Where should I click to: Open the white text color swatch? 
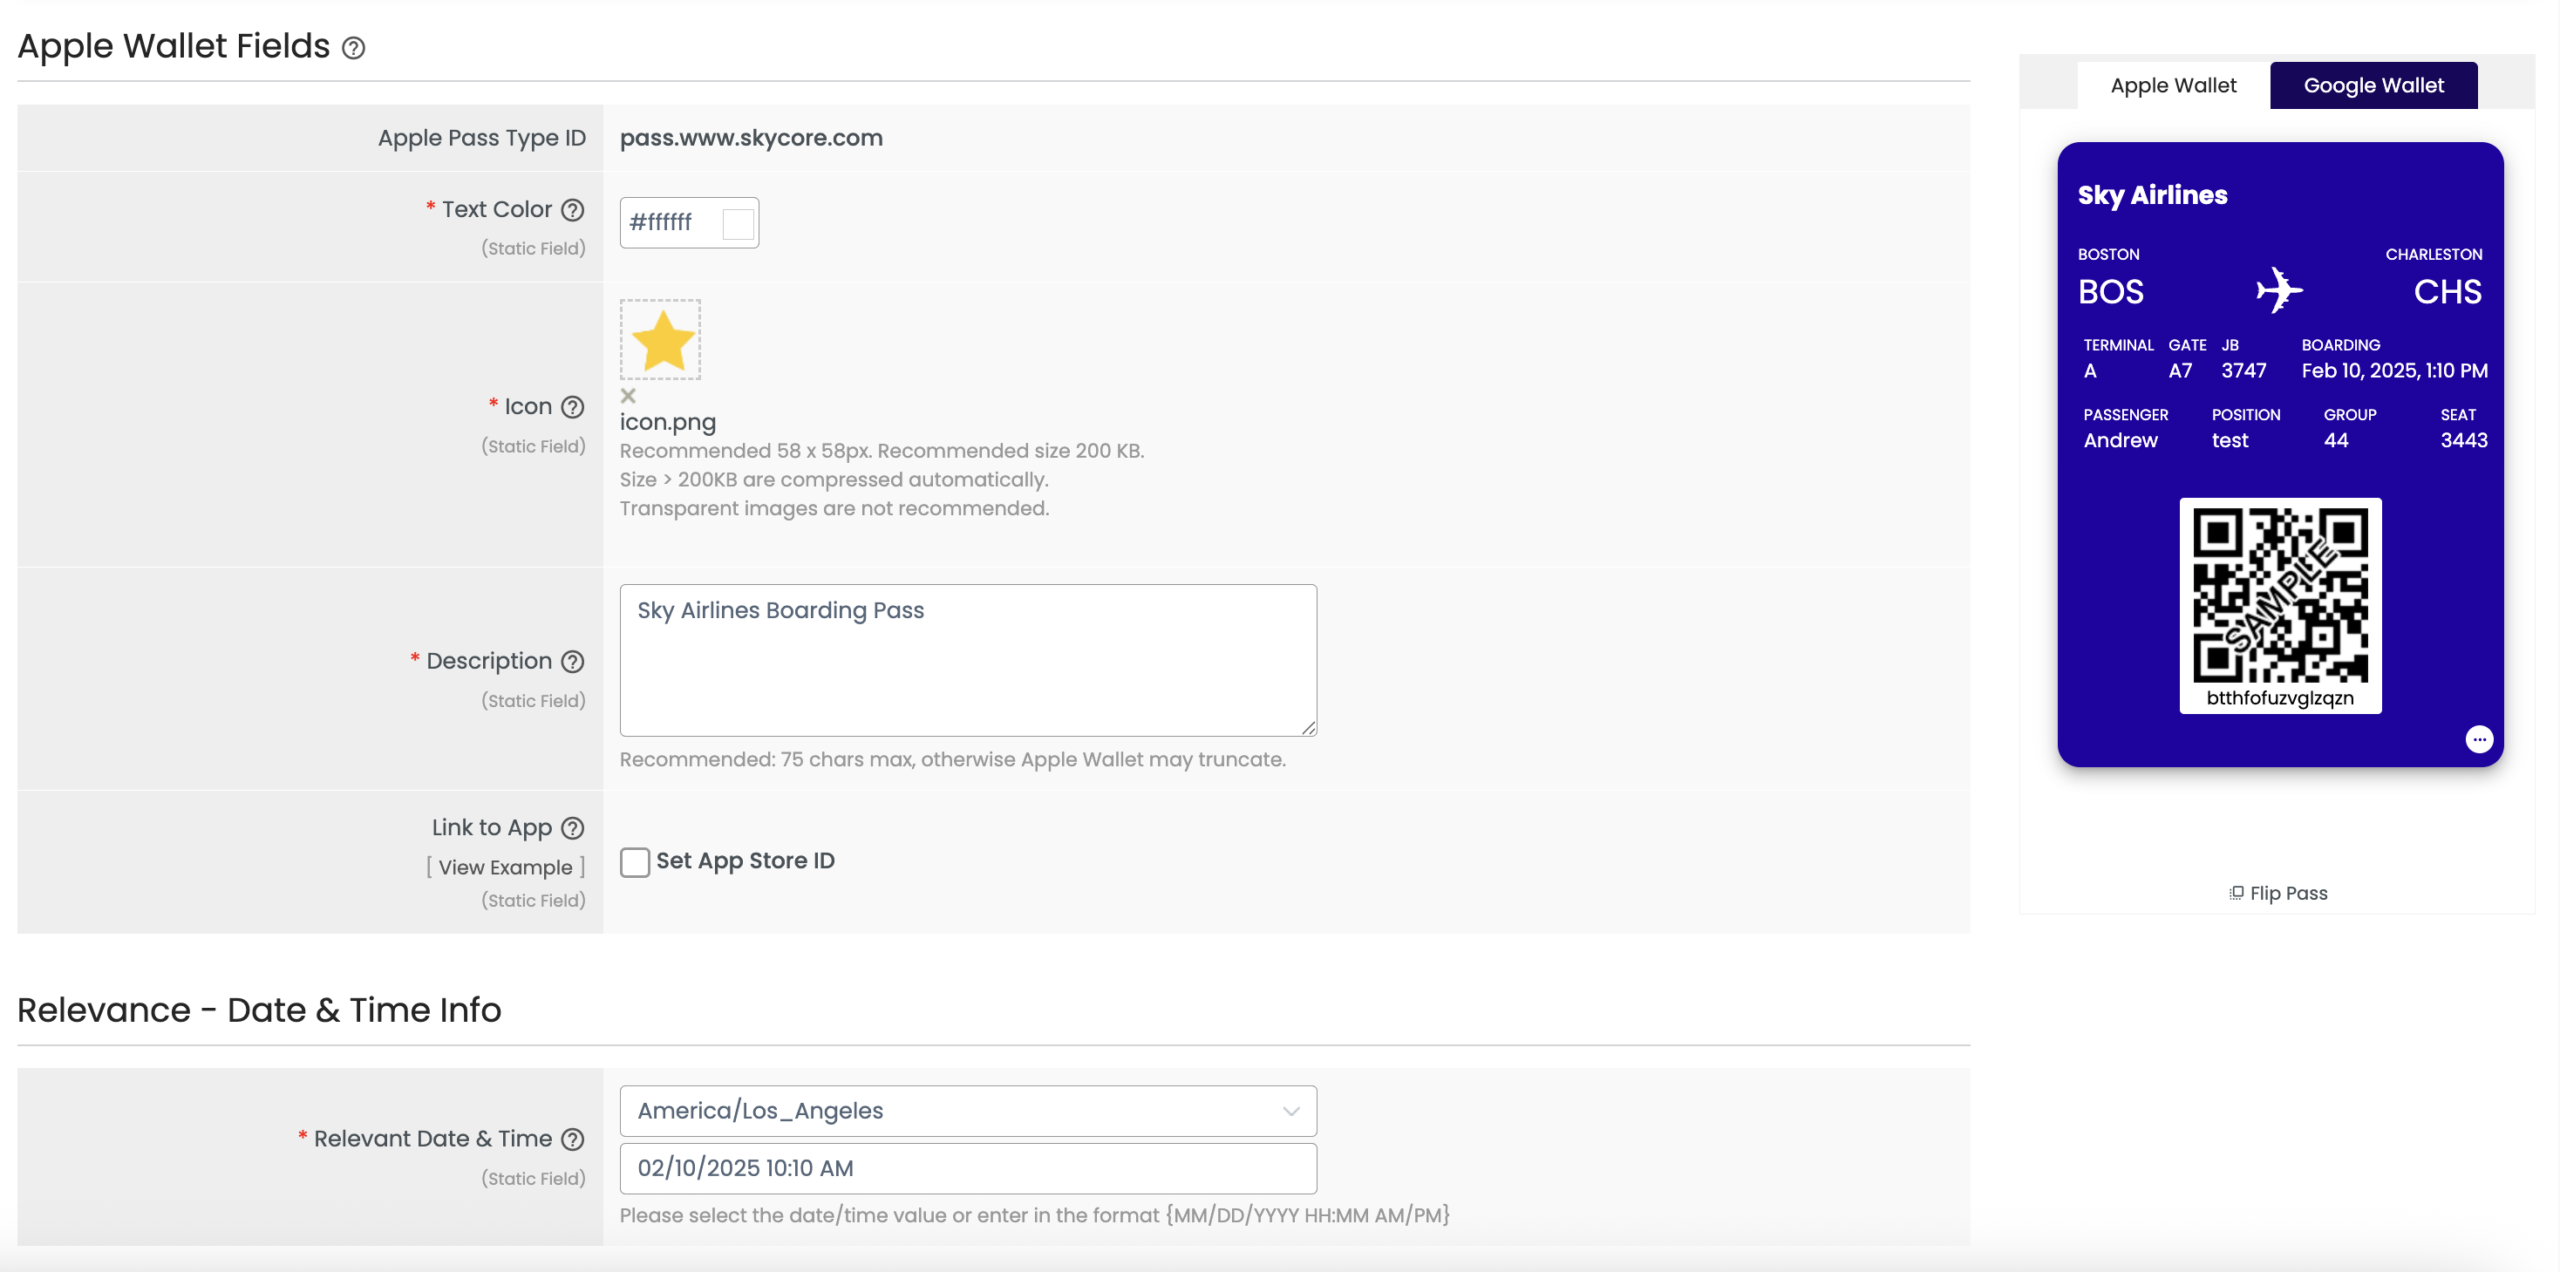click(738, 223)
